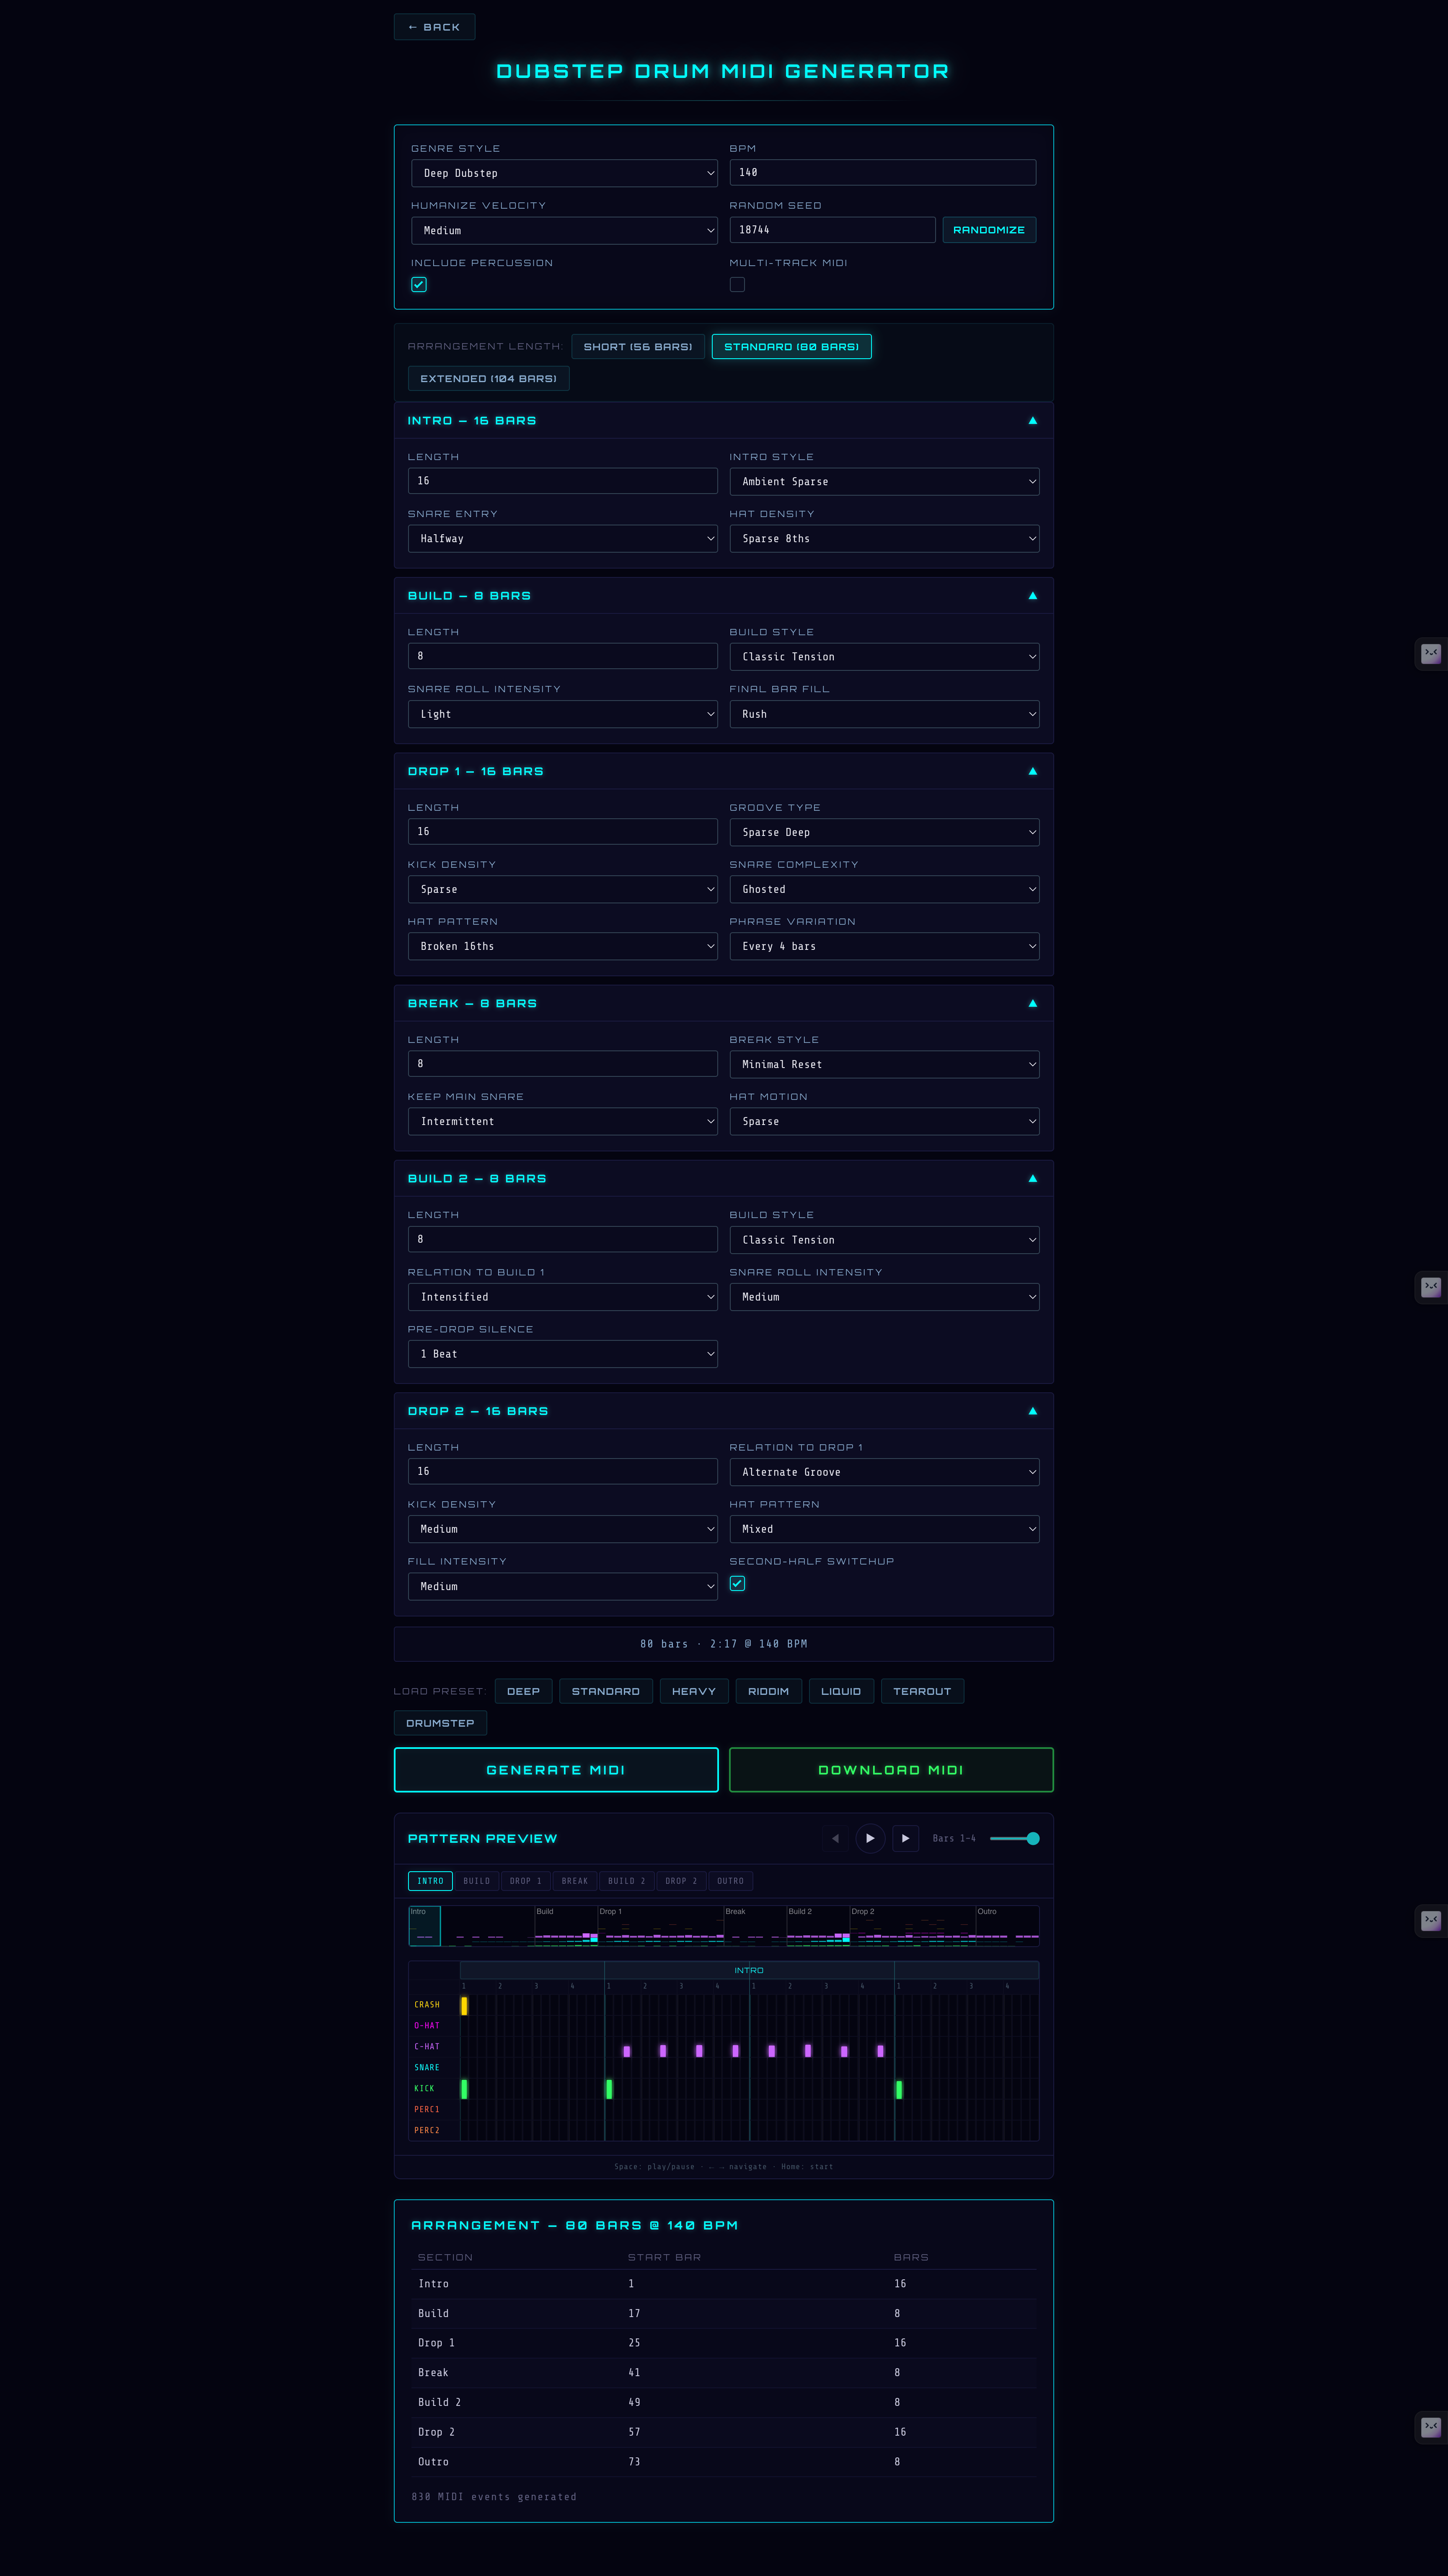Click the previous bars arrow in Pattern Preview
Viewport: 1448px width, 2576px height.
pyautogui.click(x=835, y=1838)
